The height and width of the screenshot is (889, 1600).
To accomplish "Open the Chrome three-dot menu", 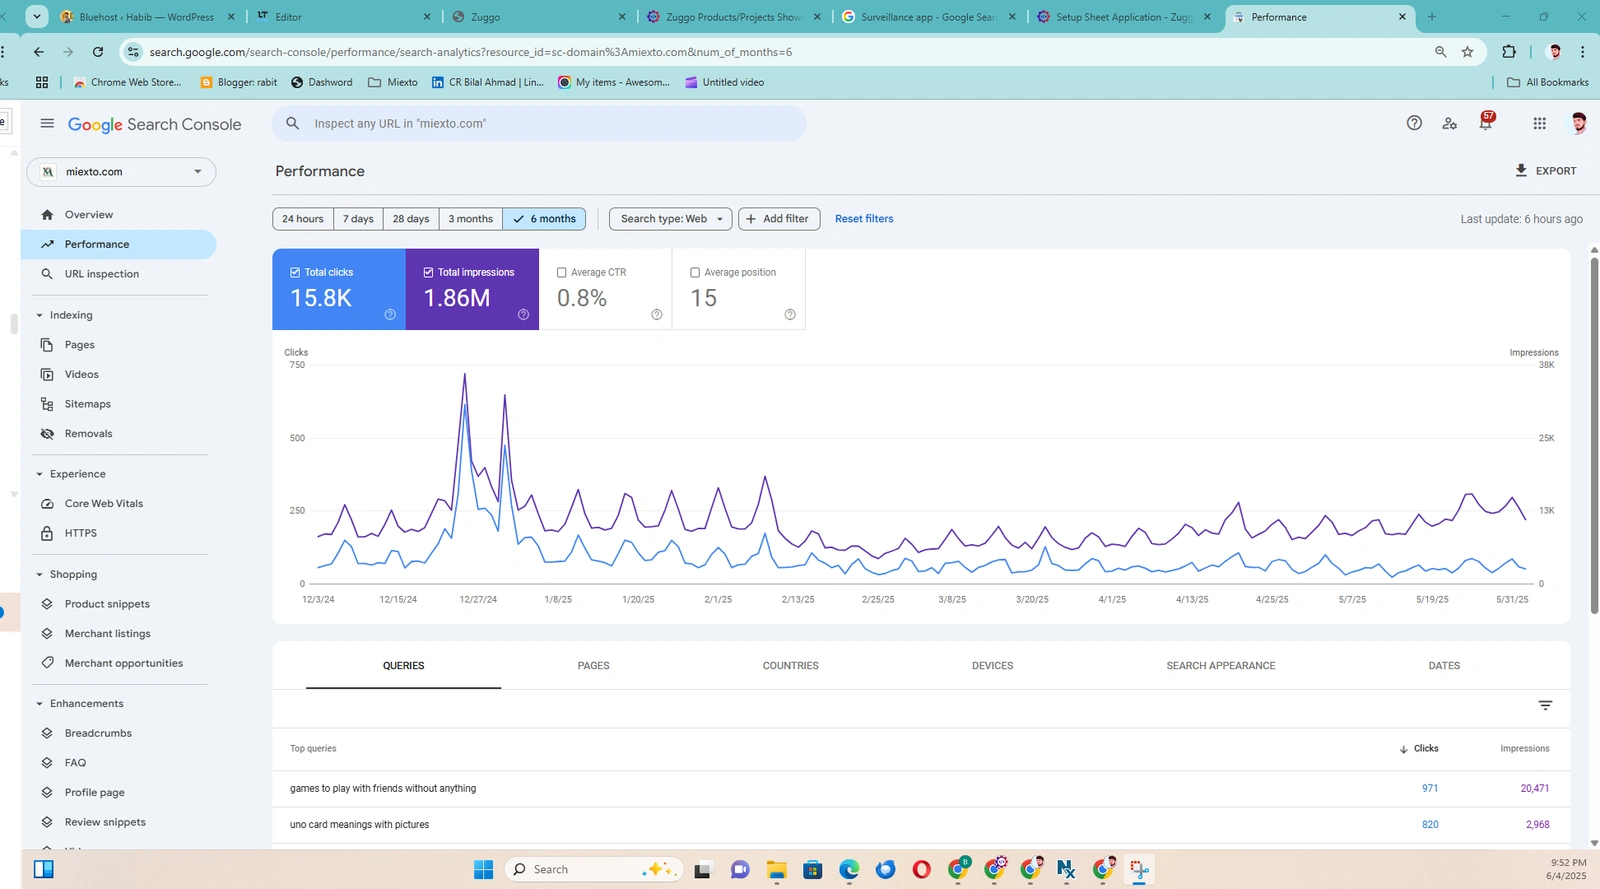I will click(x=1583, y=52).
